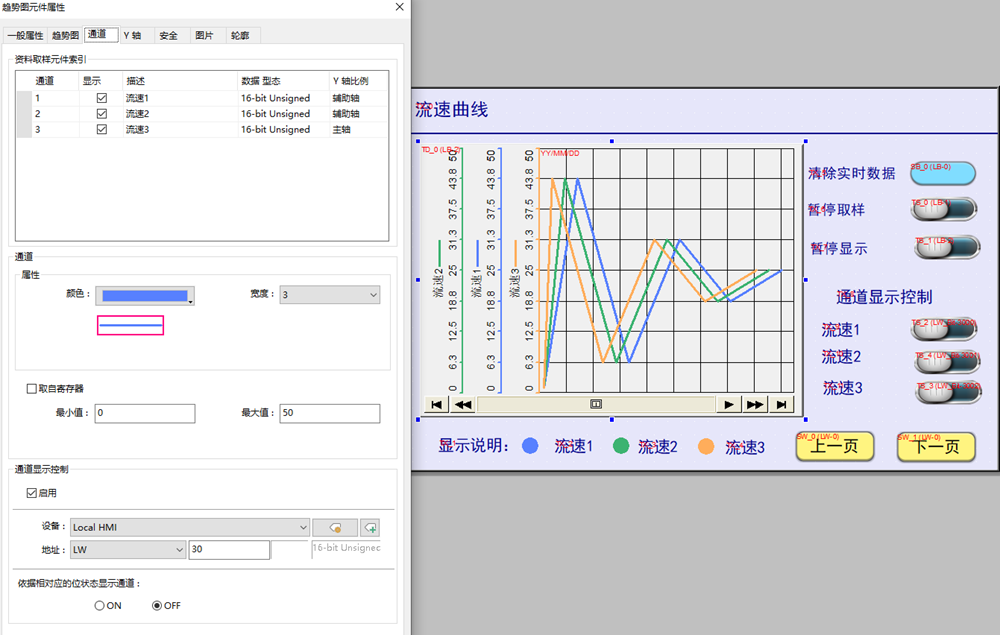Viewport: 1000px width, 635px height.
Task: Expand the 宽度 line width dropdown
Action: 328,295
